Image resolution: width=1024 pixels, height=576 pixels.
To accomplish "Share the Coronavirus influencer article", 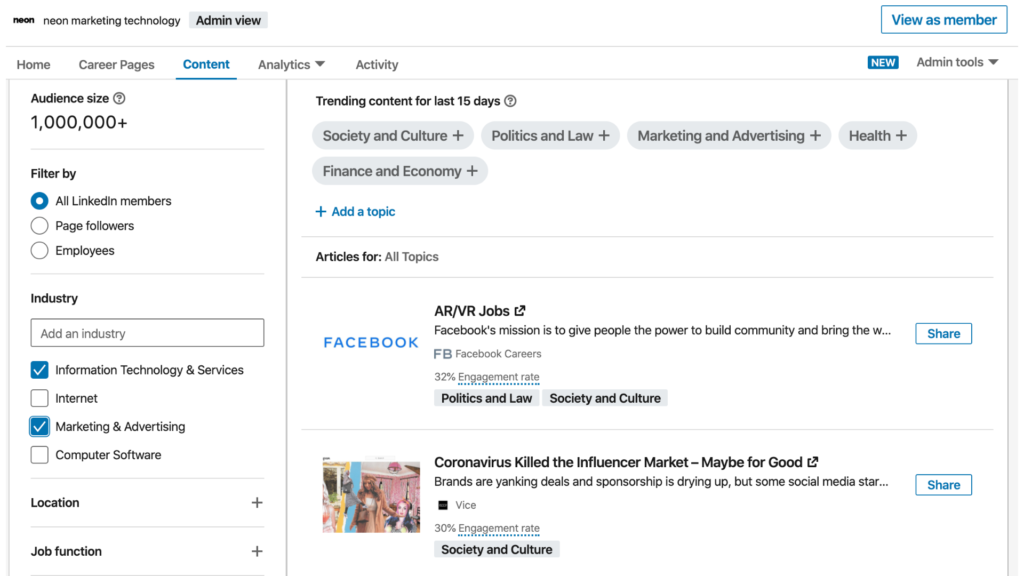I will point(943,485).
